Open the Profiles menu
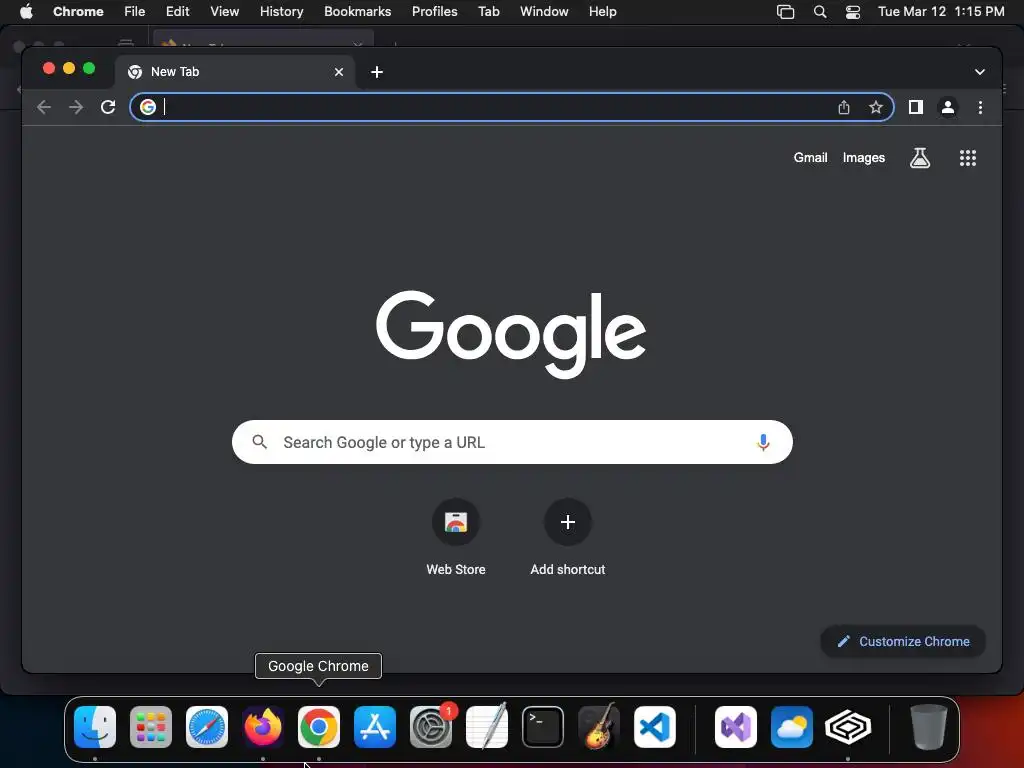The image size is (1024, 768). tap(434, 11)
